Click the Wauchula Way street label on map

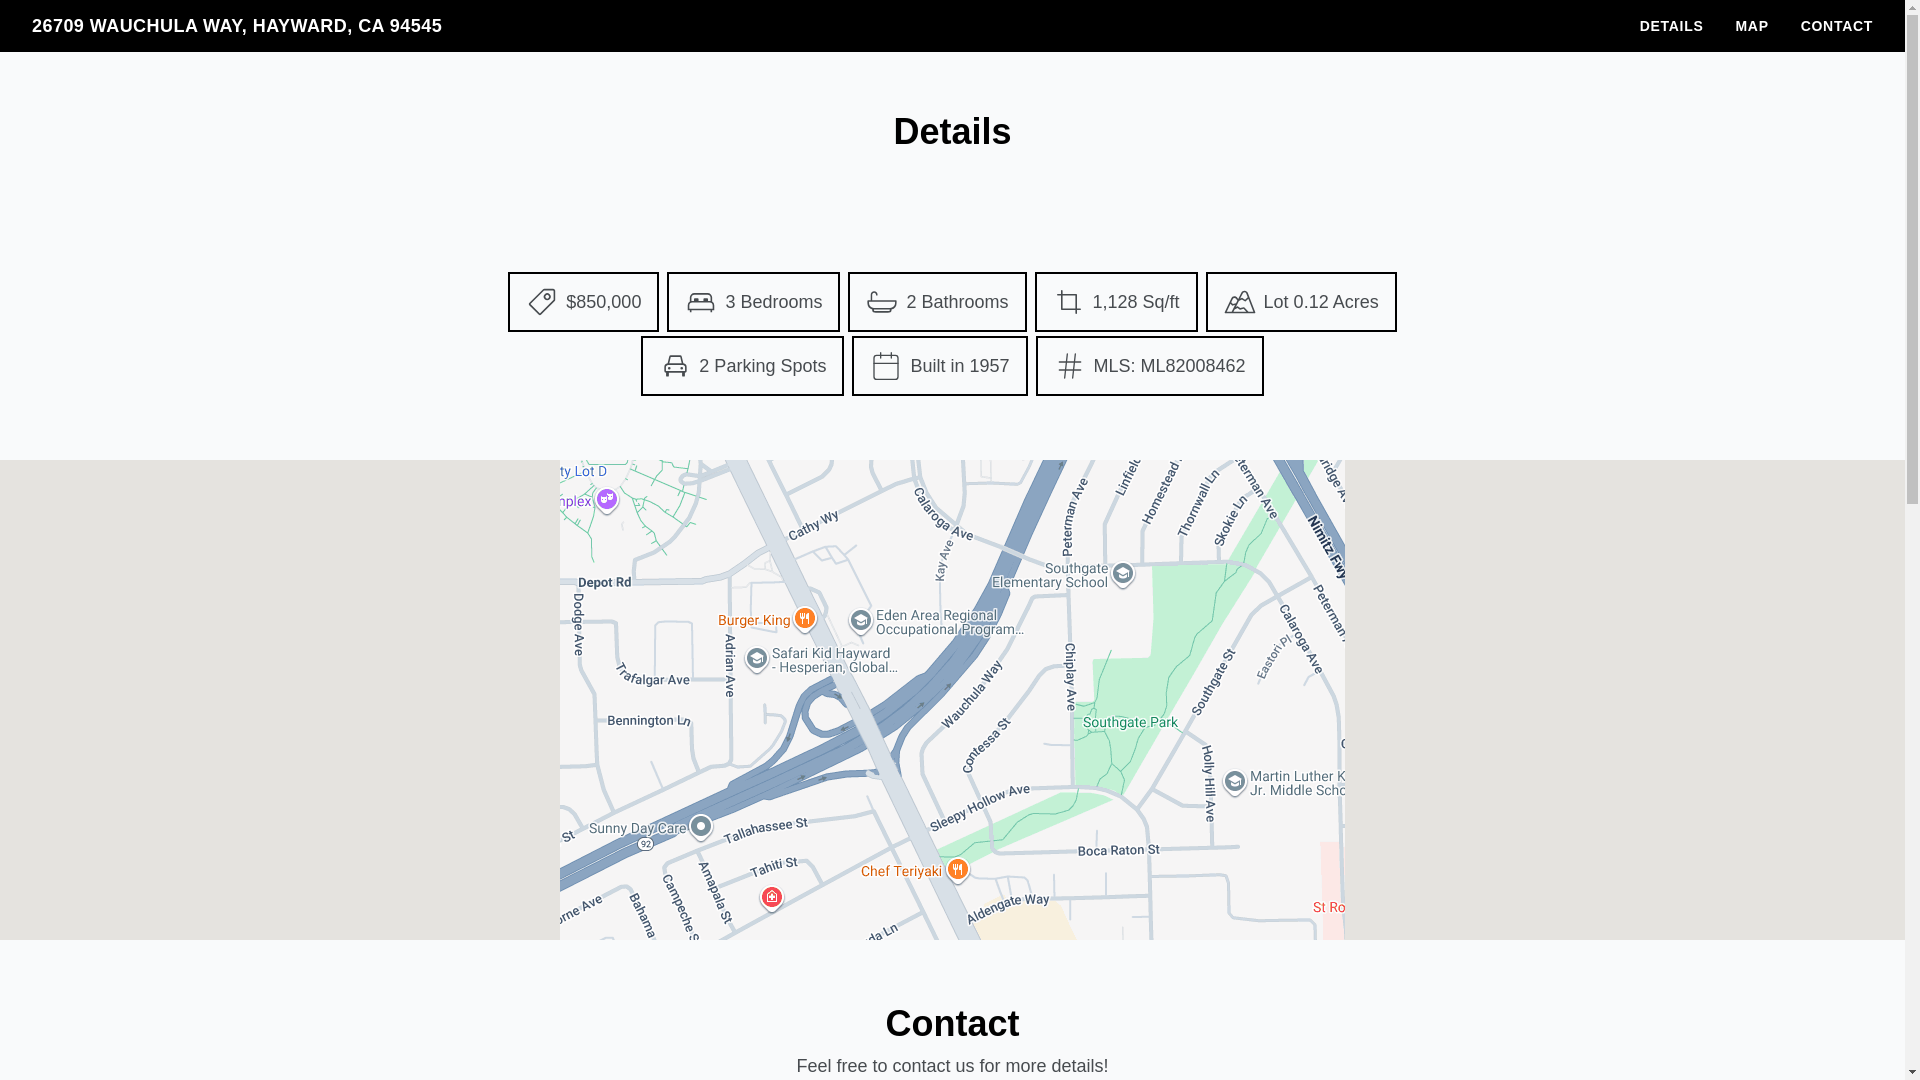(x=972, y=694)
